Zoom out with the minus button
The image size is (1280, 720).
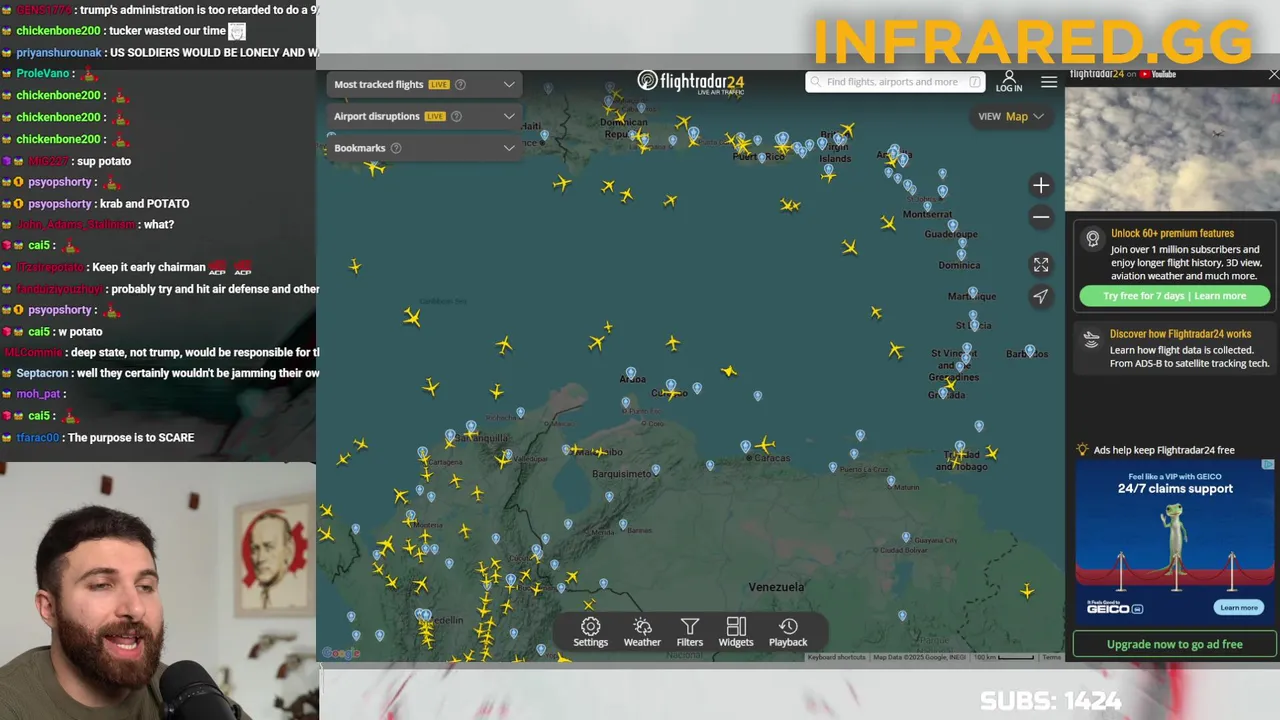1041,217
